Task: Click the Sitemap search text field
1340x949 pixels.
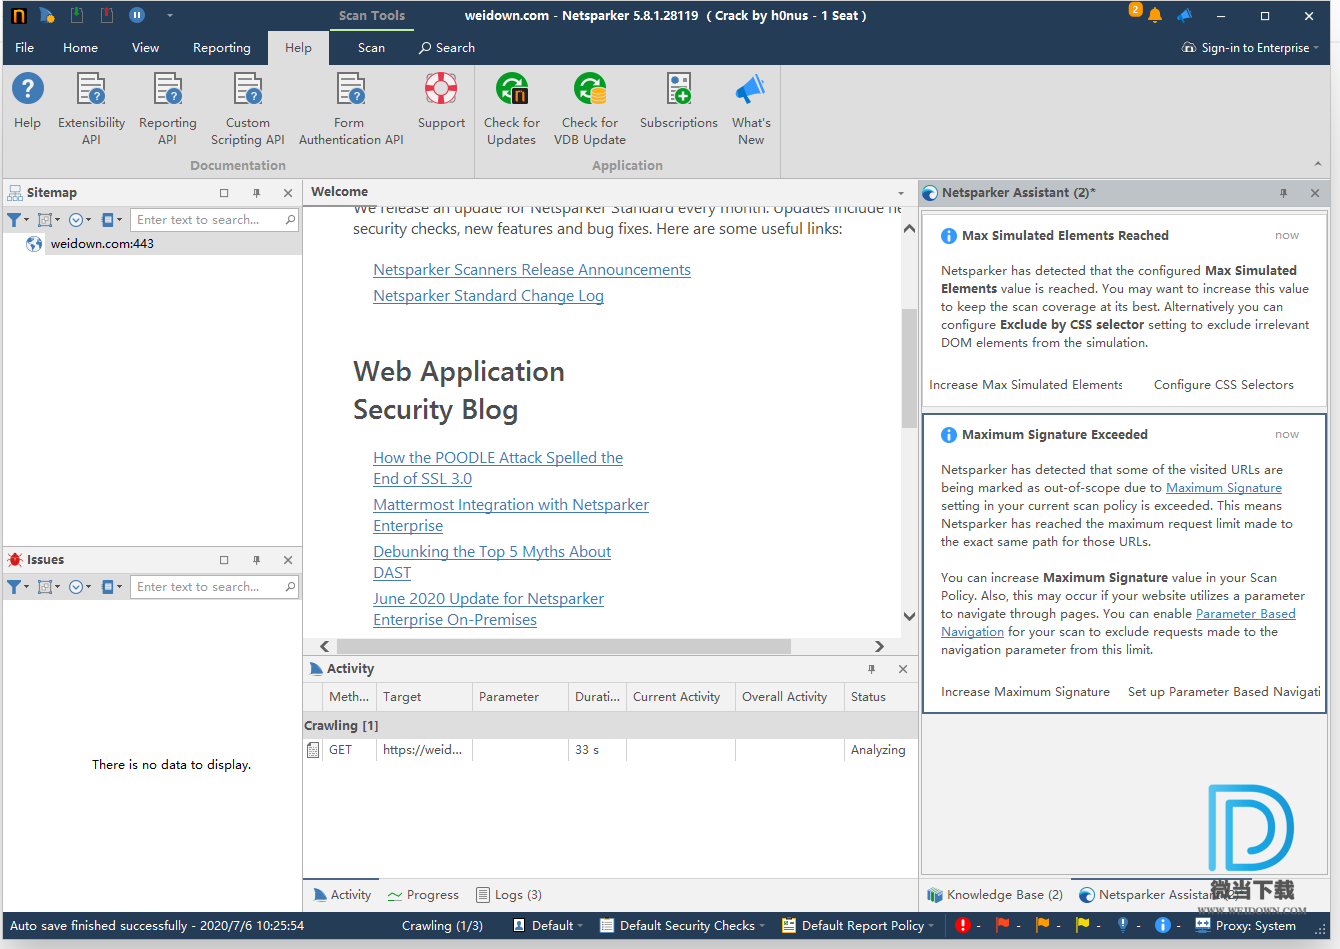Action: [x=208, y=220]
